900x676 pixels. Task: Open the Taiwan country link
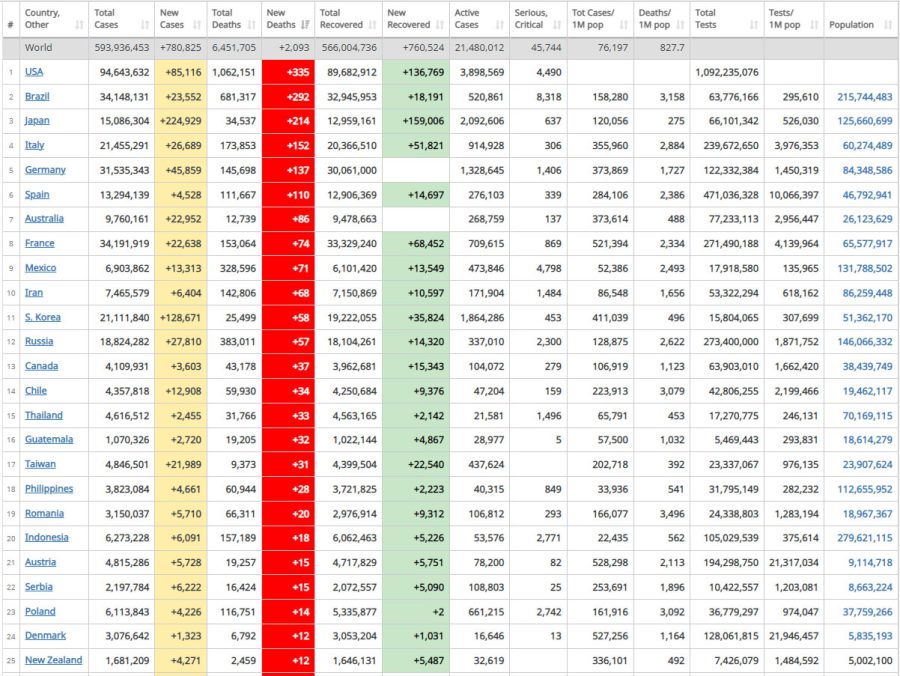(x=40, y=464)
